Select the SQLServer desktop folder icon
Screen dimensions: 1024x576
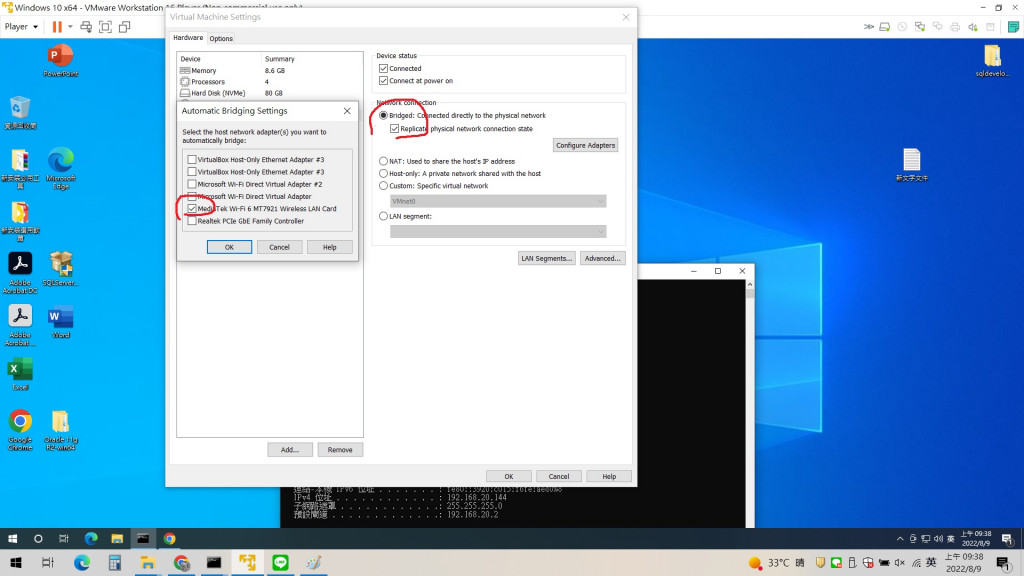click(x=60, y=269)
